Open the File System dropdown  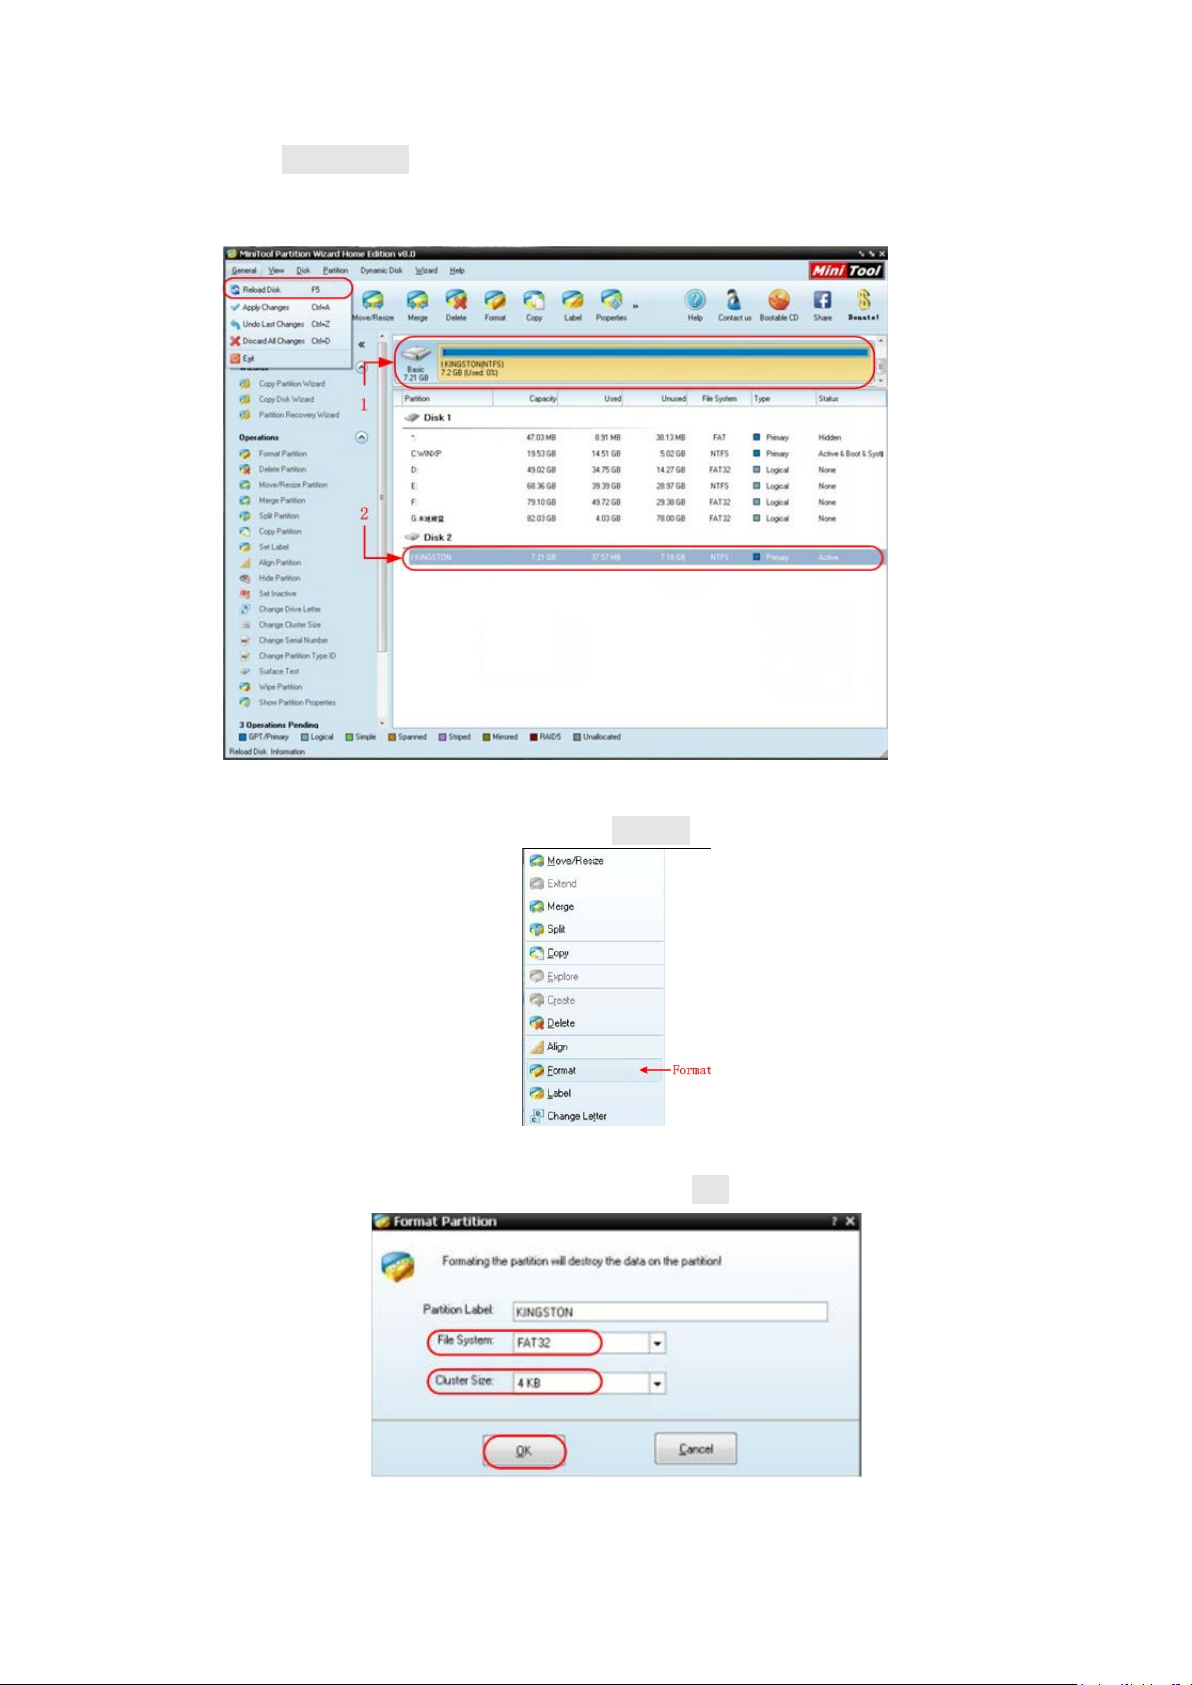click(x=657, y=1343)
